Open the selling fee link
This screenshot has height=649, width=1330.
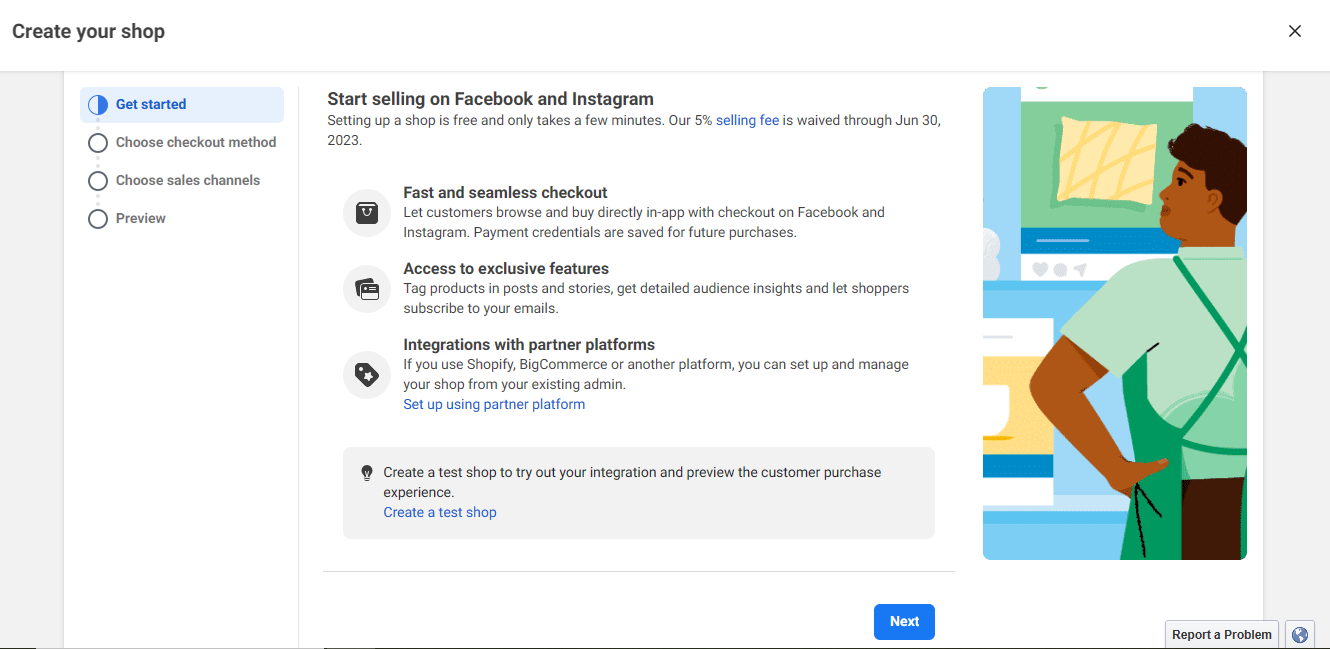(x=747, y=120)
